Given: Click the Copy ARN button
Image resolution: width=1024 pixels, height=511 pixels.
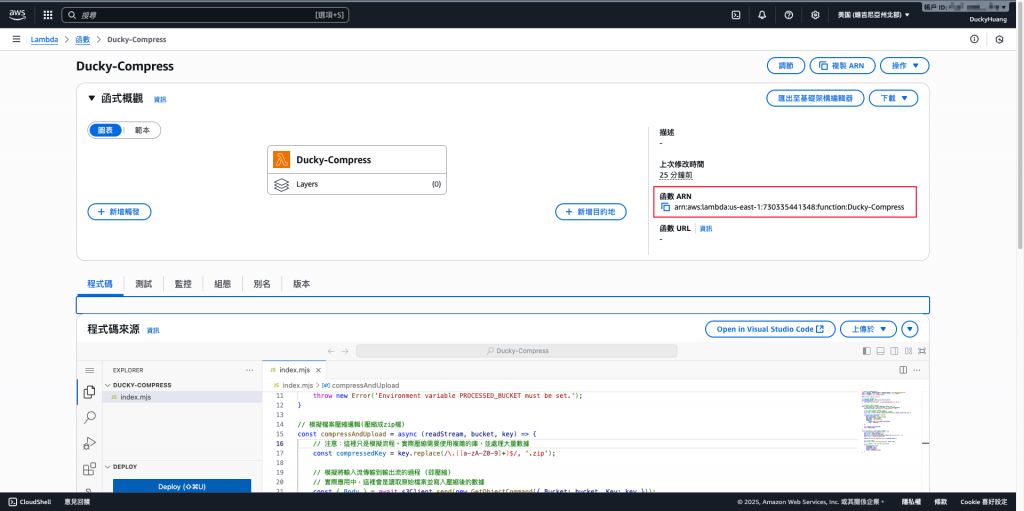Looking at the screenshot, I should (842, 65).
